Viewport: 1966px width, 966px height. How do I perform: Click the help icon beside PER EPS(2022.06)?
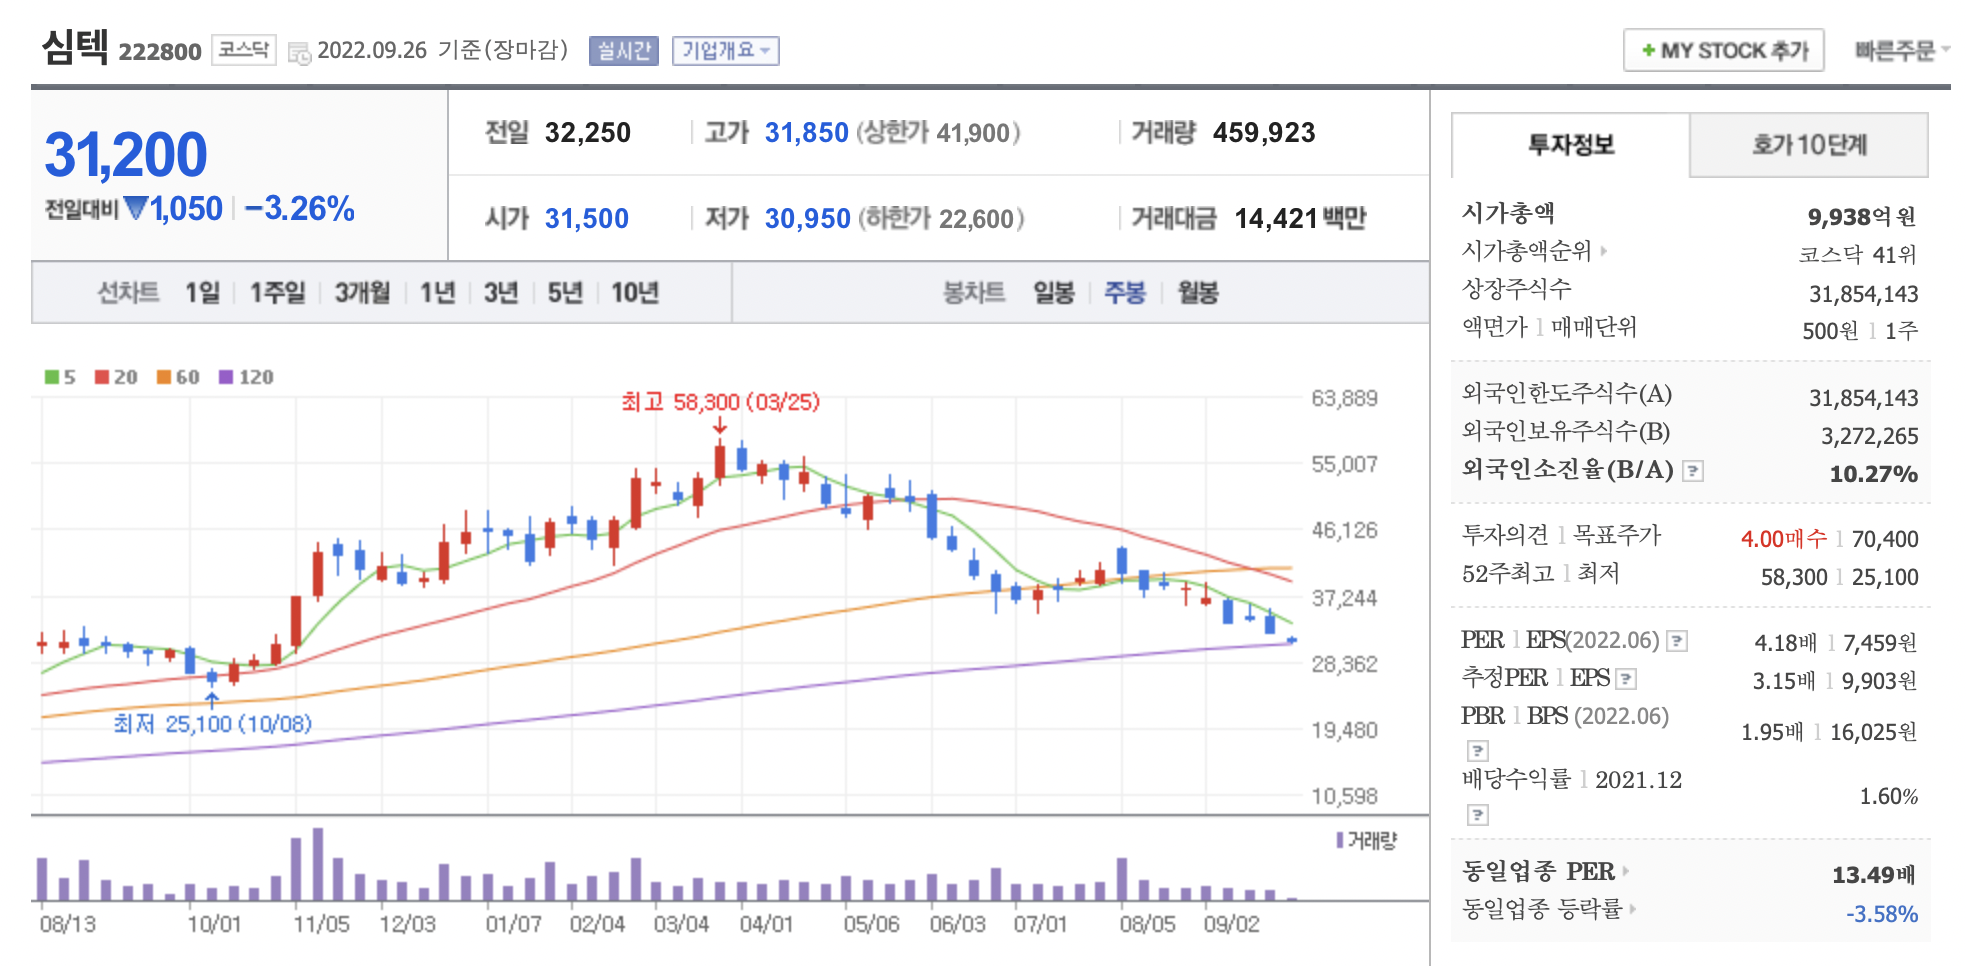1678,641
